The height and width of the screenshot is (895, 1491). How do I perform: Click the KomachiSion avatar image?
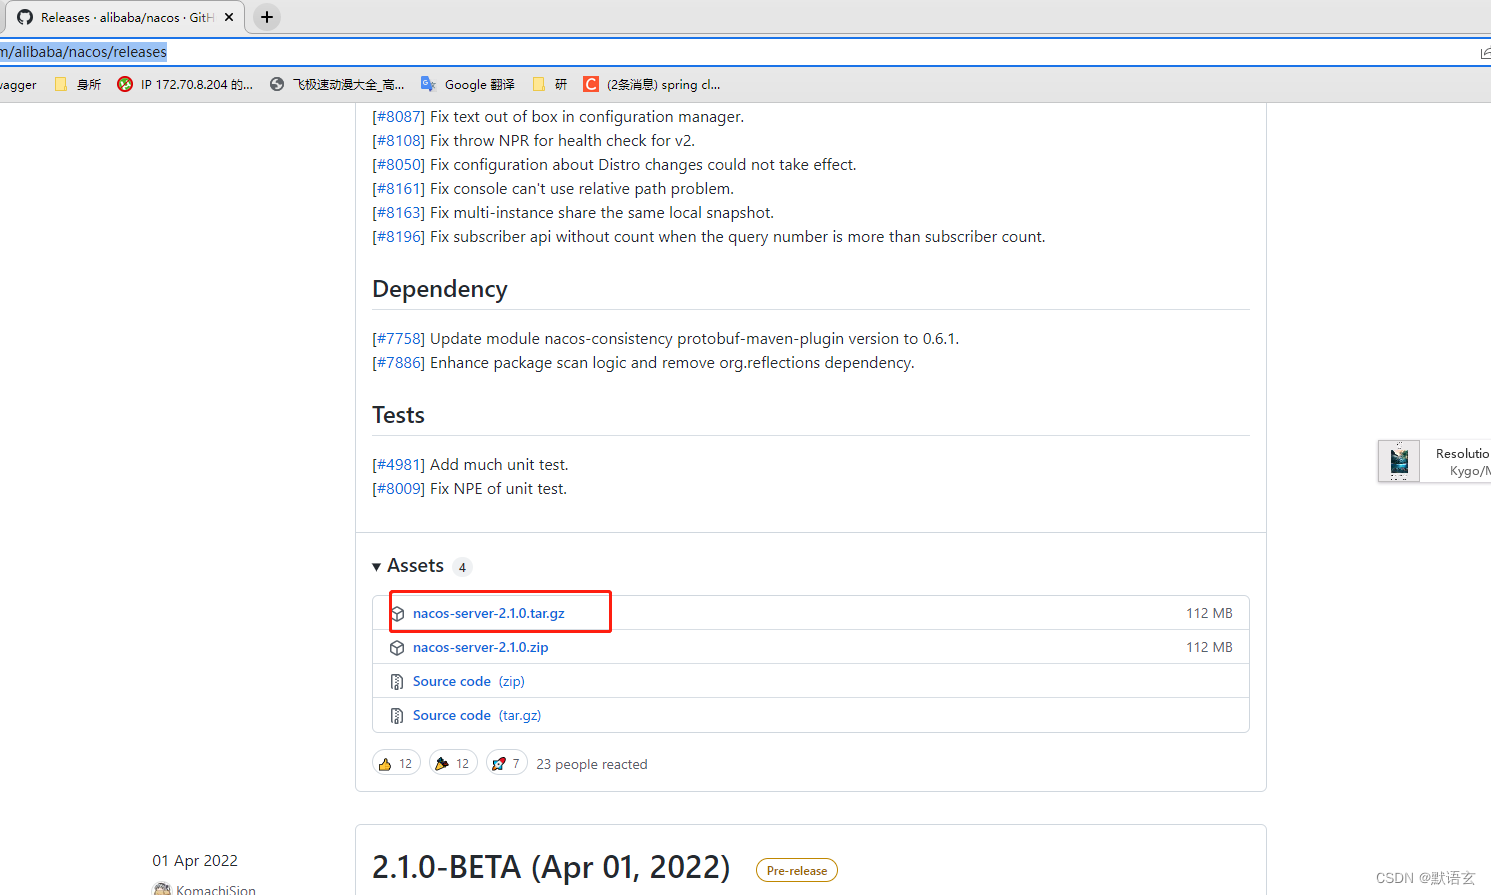[162, 889]
